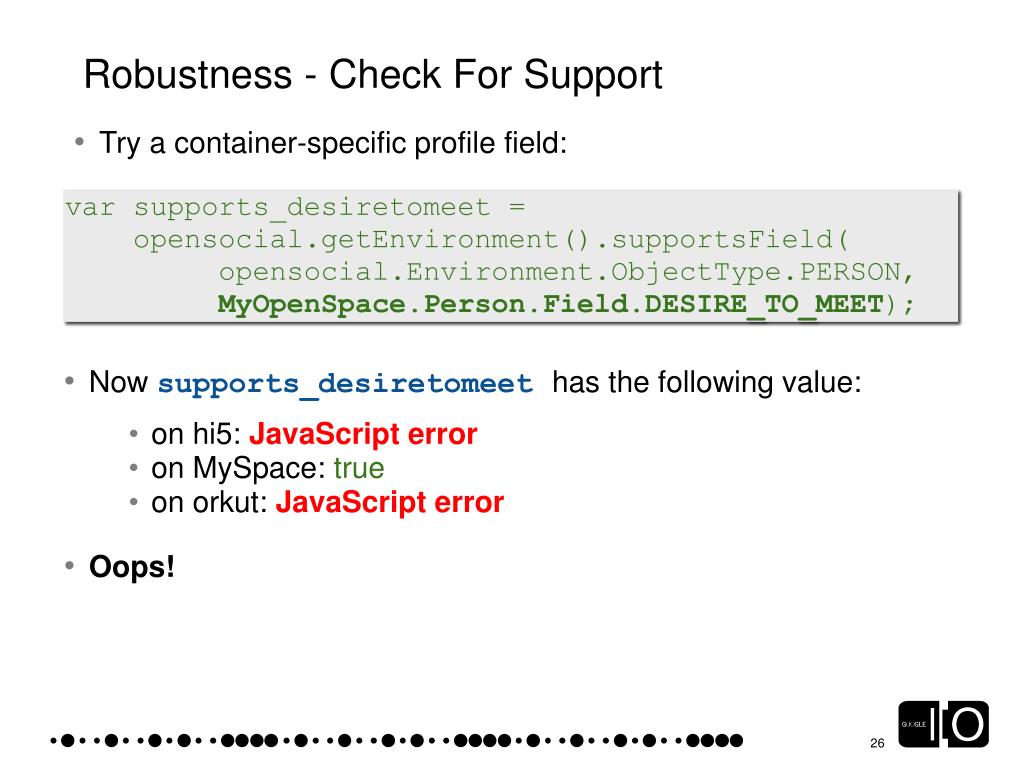Click the 'on hi5:' label
The height and width of the screenshot is (768, 1024).
(x=197, y=434)
